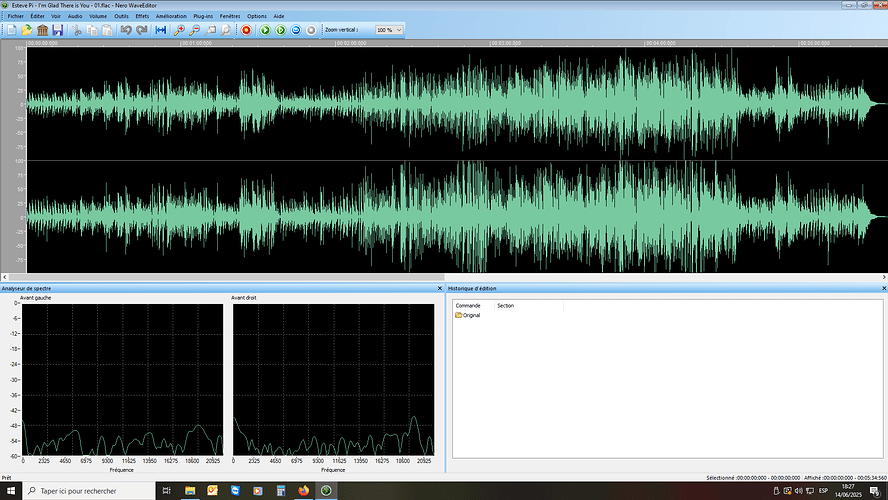Image resolution: width=888 pixels, height=500 pixels.
Task: Toggle loop playback with the blue button
Action: [296, 30]
